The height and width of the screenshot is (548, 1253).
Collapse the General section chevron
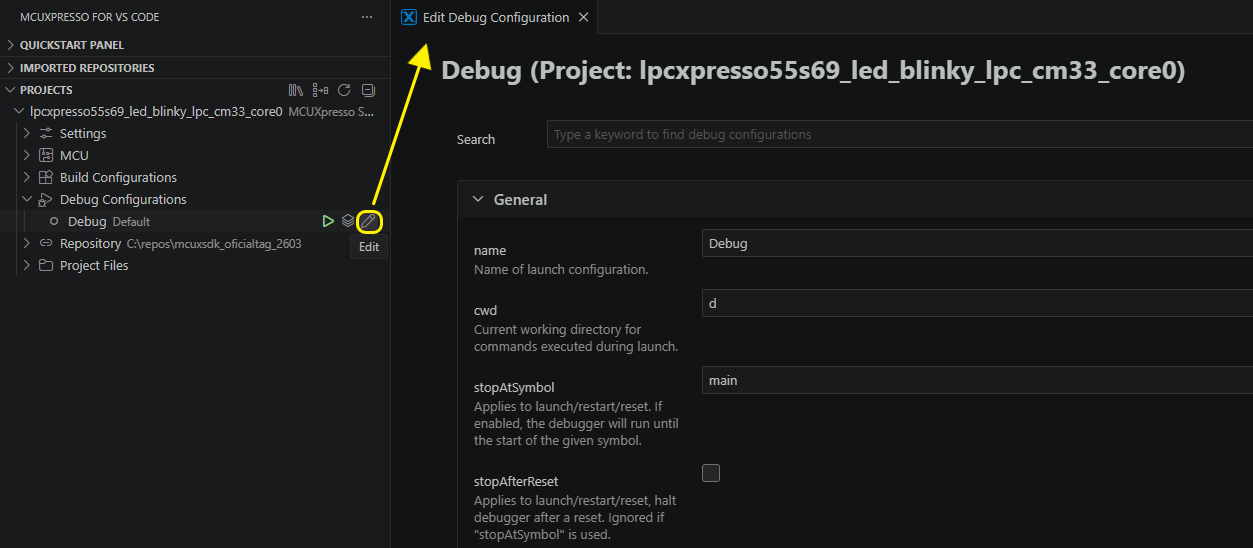tap(477, 199)
